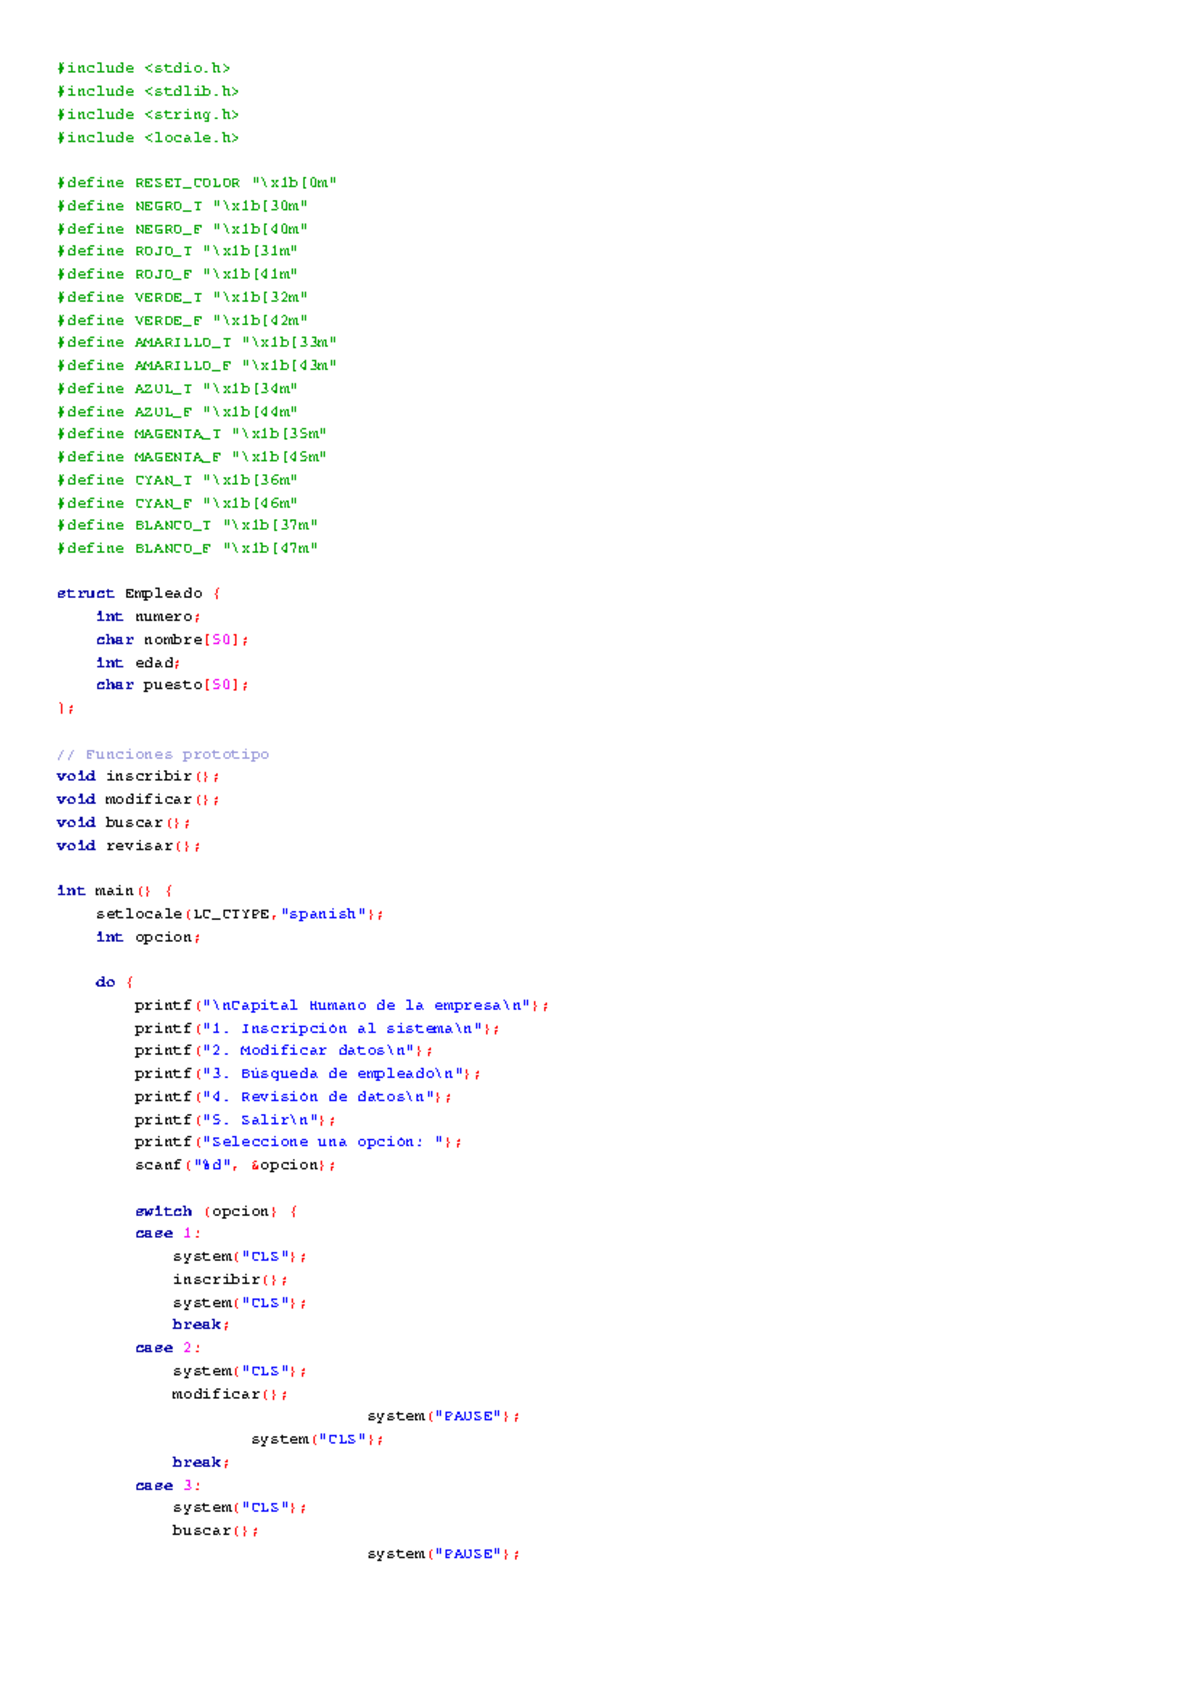Click the int edad field line
1200x1696 pixels.
tap(138, 663)
